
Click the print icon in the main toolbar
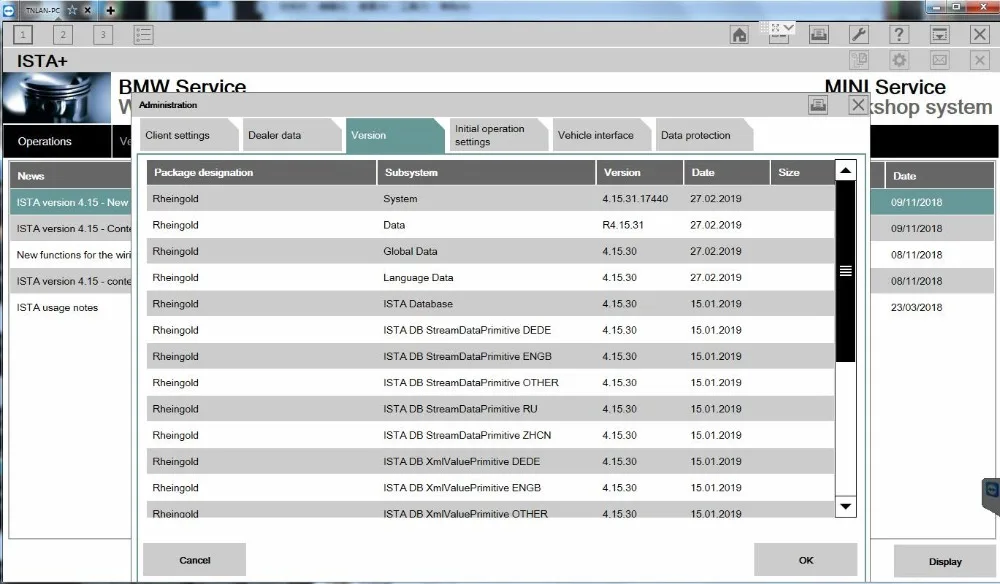(x=819, y=34)
